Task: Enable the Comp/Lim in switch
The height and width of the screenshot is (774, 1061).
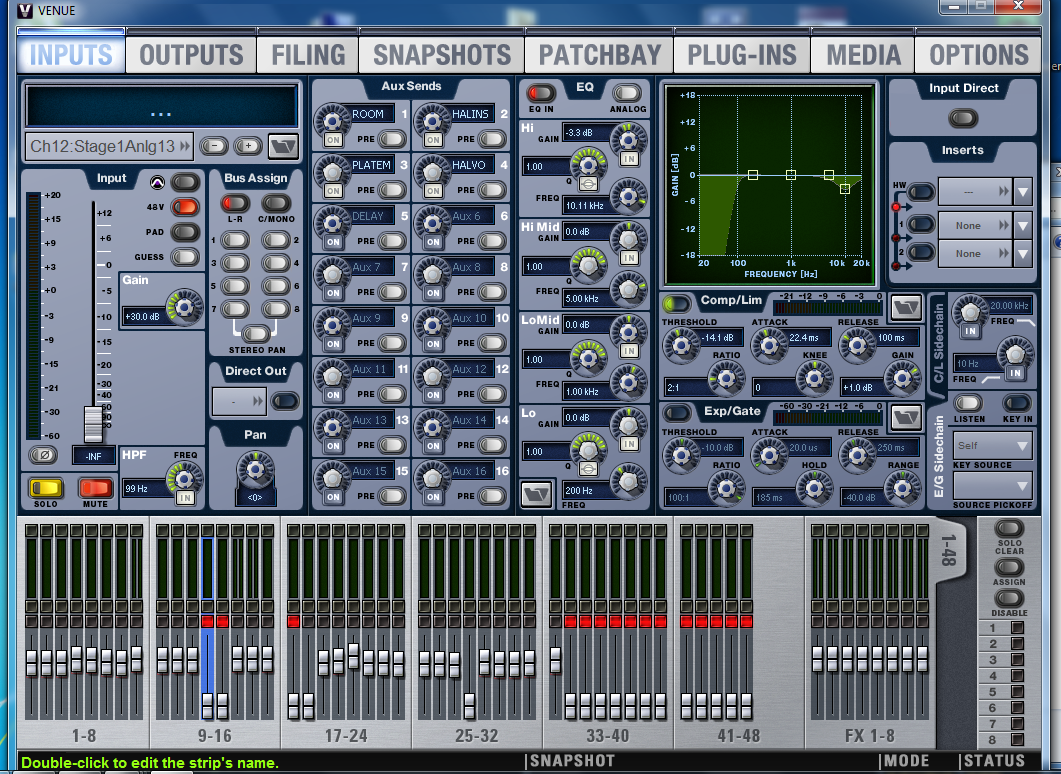Action: (676, 303)
